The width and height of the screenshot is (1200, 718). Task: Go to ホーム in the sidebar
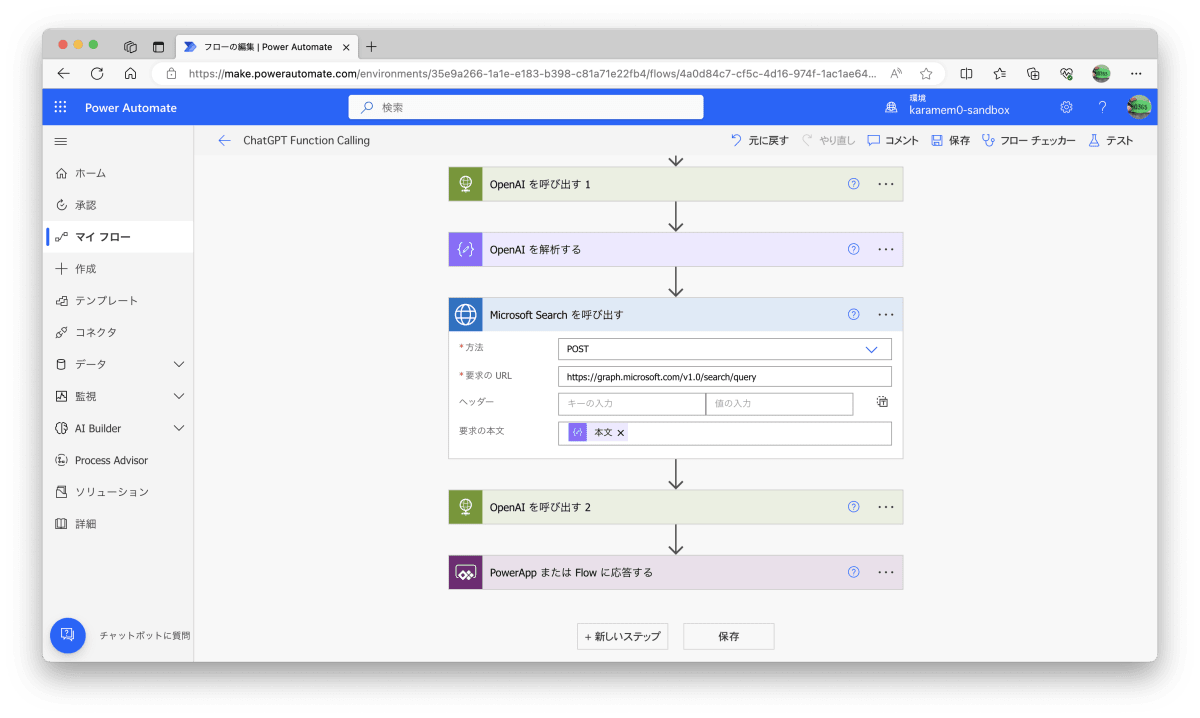[118, 173]
